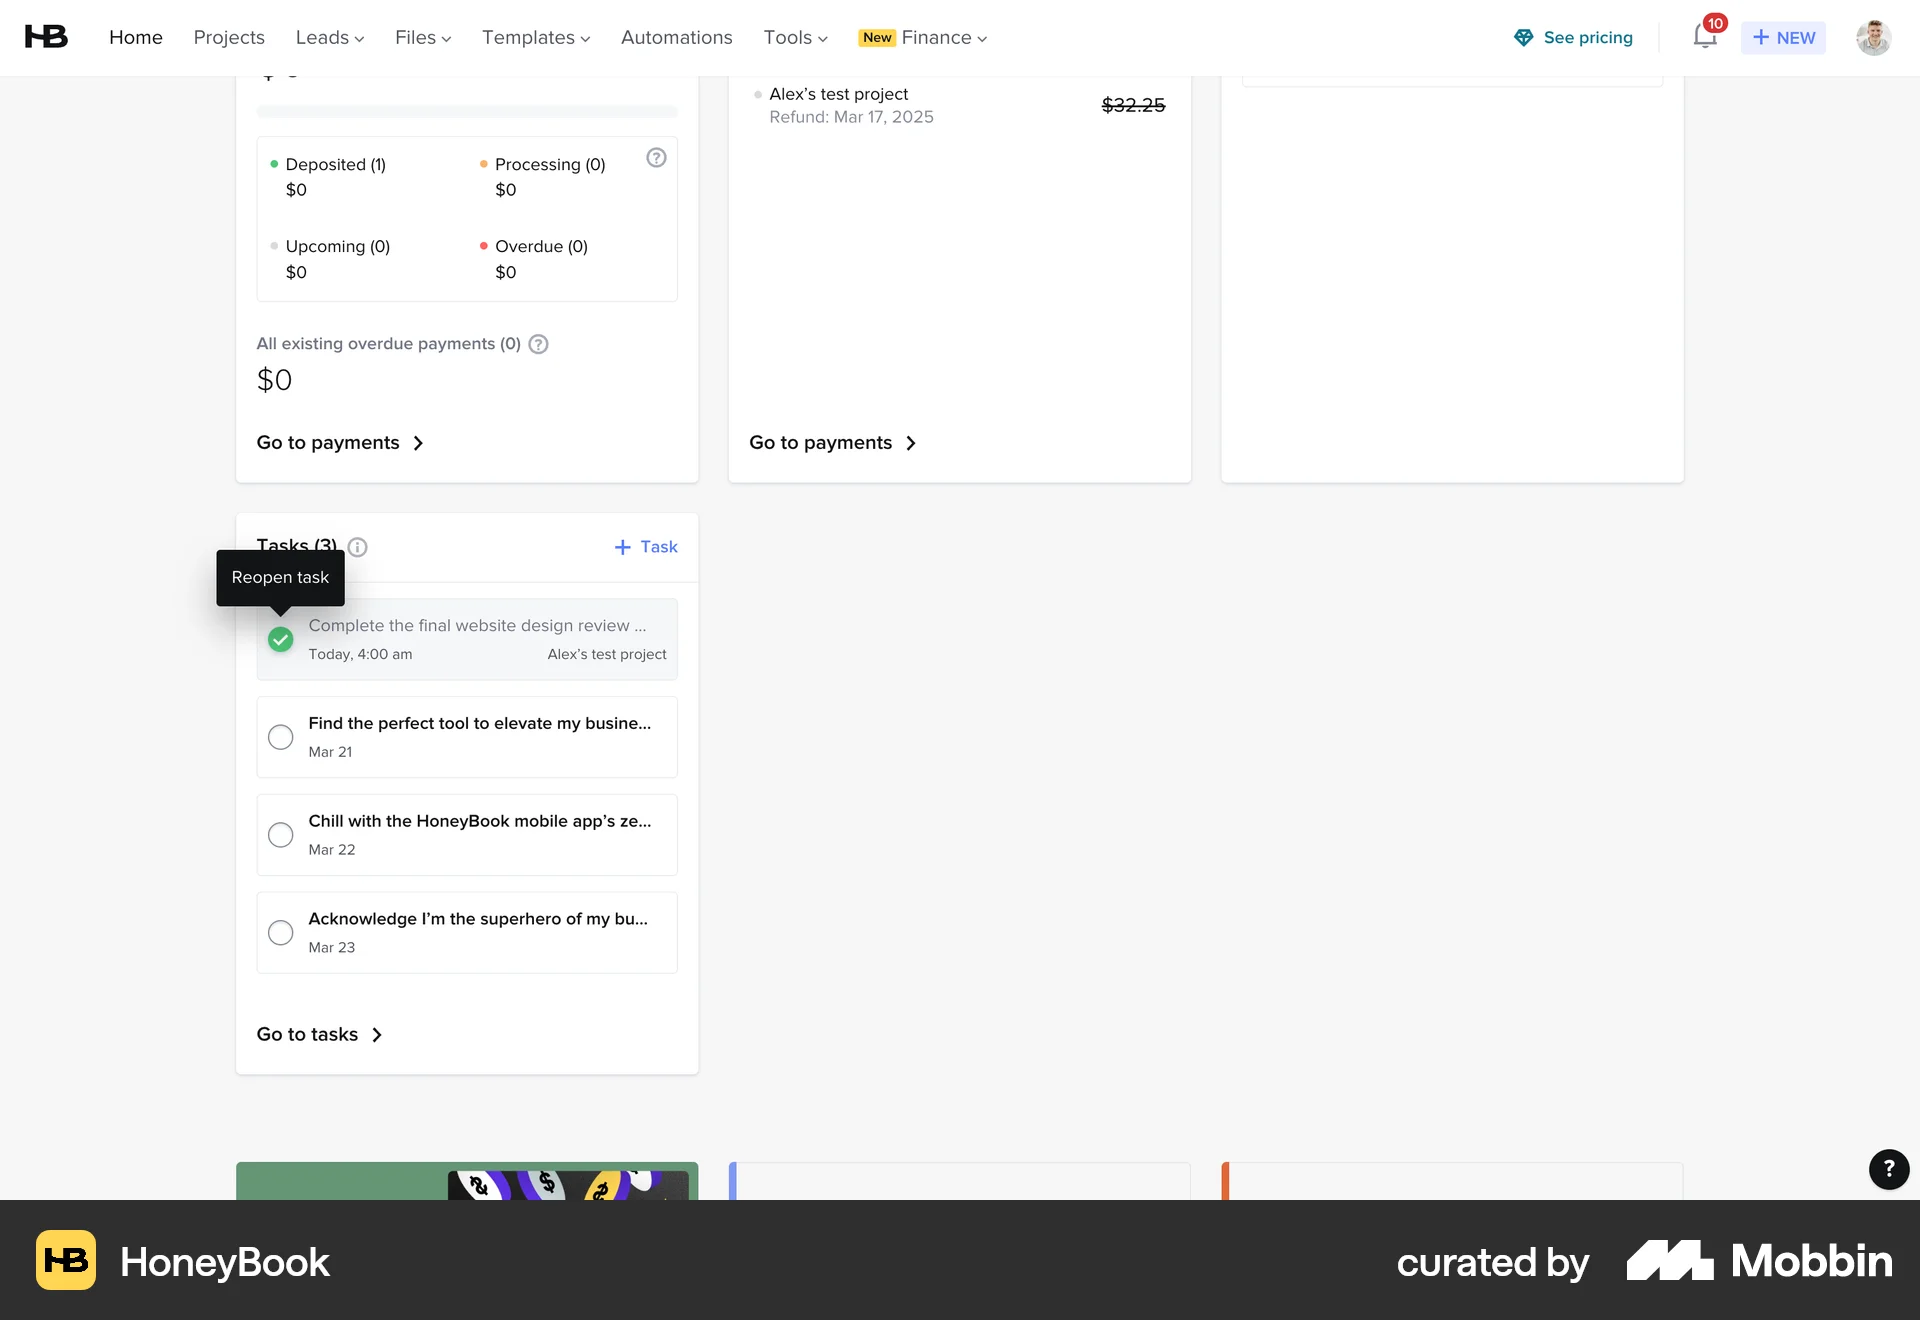Viewport: 1920px width, 1320px height.
Task: Open the profile avatar menu
Action: click(1875, 38)
